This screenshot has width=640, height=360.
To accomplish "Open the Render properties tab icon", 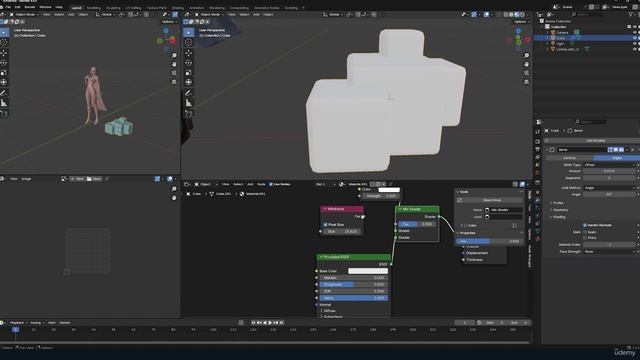I will tap(538, 142).
